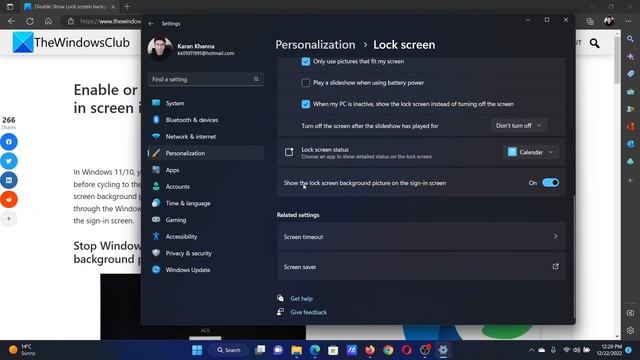Screen dimensions: 640x360
Task: Uncheck Only use pictures that fit my screen
Action: [x=305, y=62]
